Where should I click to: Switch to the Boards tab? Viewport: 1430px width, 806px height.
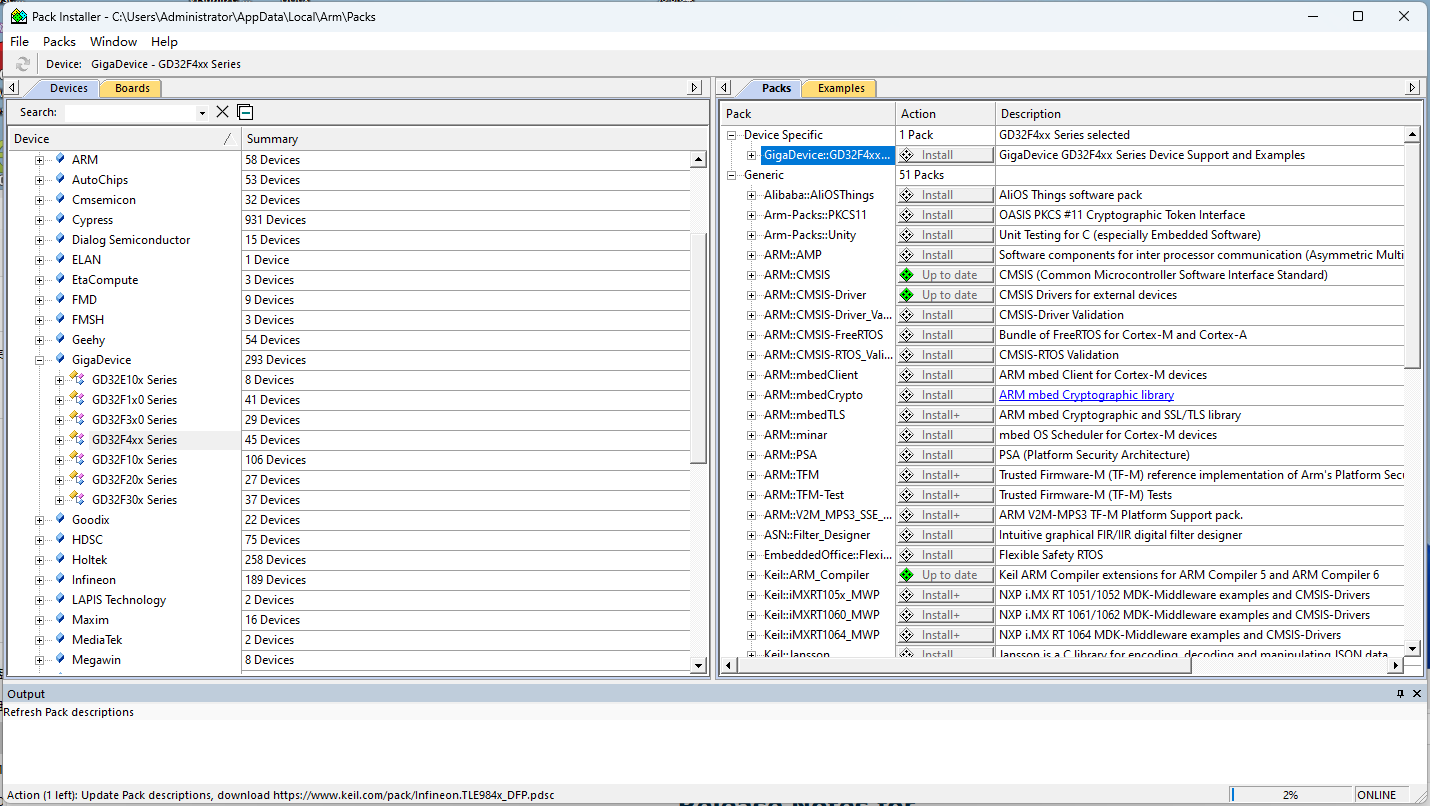(x=132, y=88)
